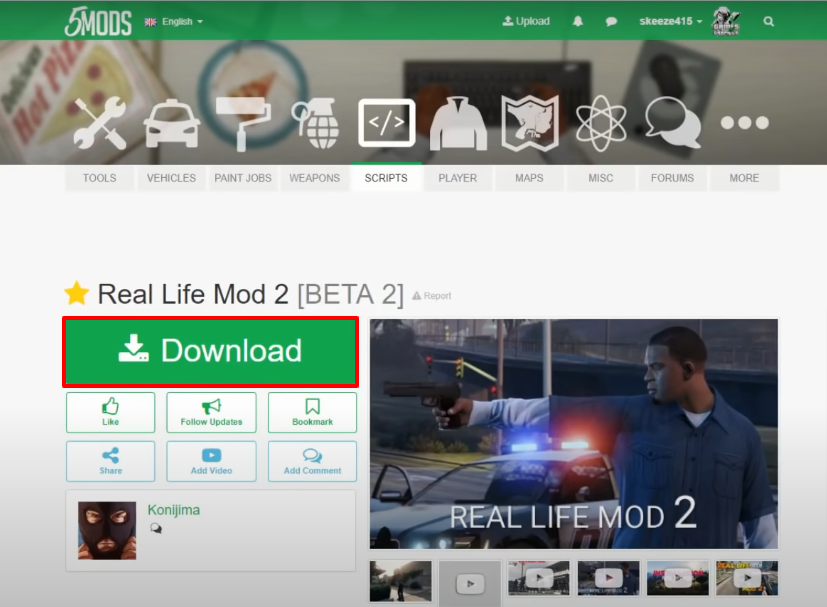Click the Vehicles car icon
This screenshot has height=607, width=827.
click(171, 124)
